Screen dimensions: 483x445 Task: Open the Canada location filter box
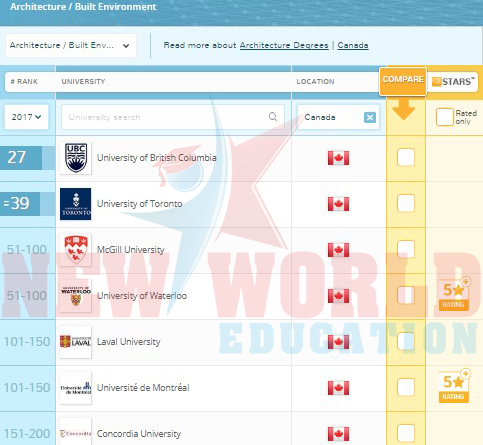click(x=338, y=117)
